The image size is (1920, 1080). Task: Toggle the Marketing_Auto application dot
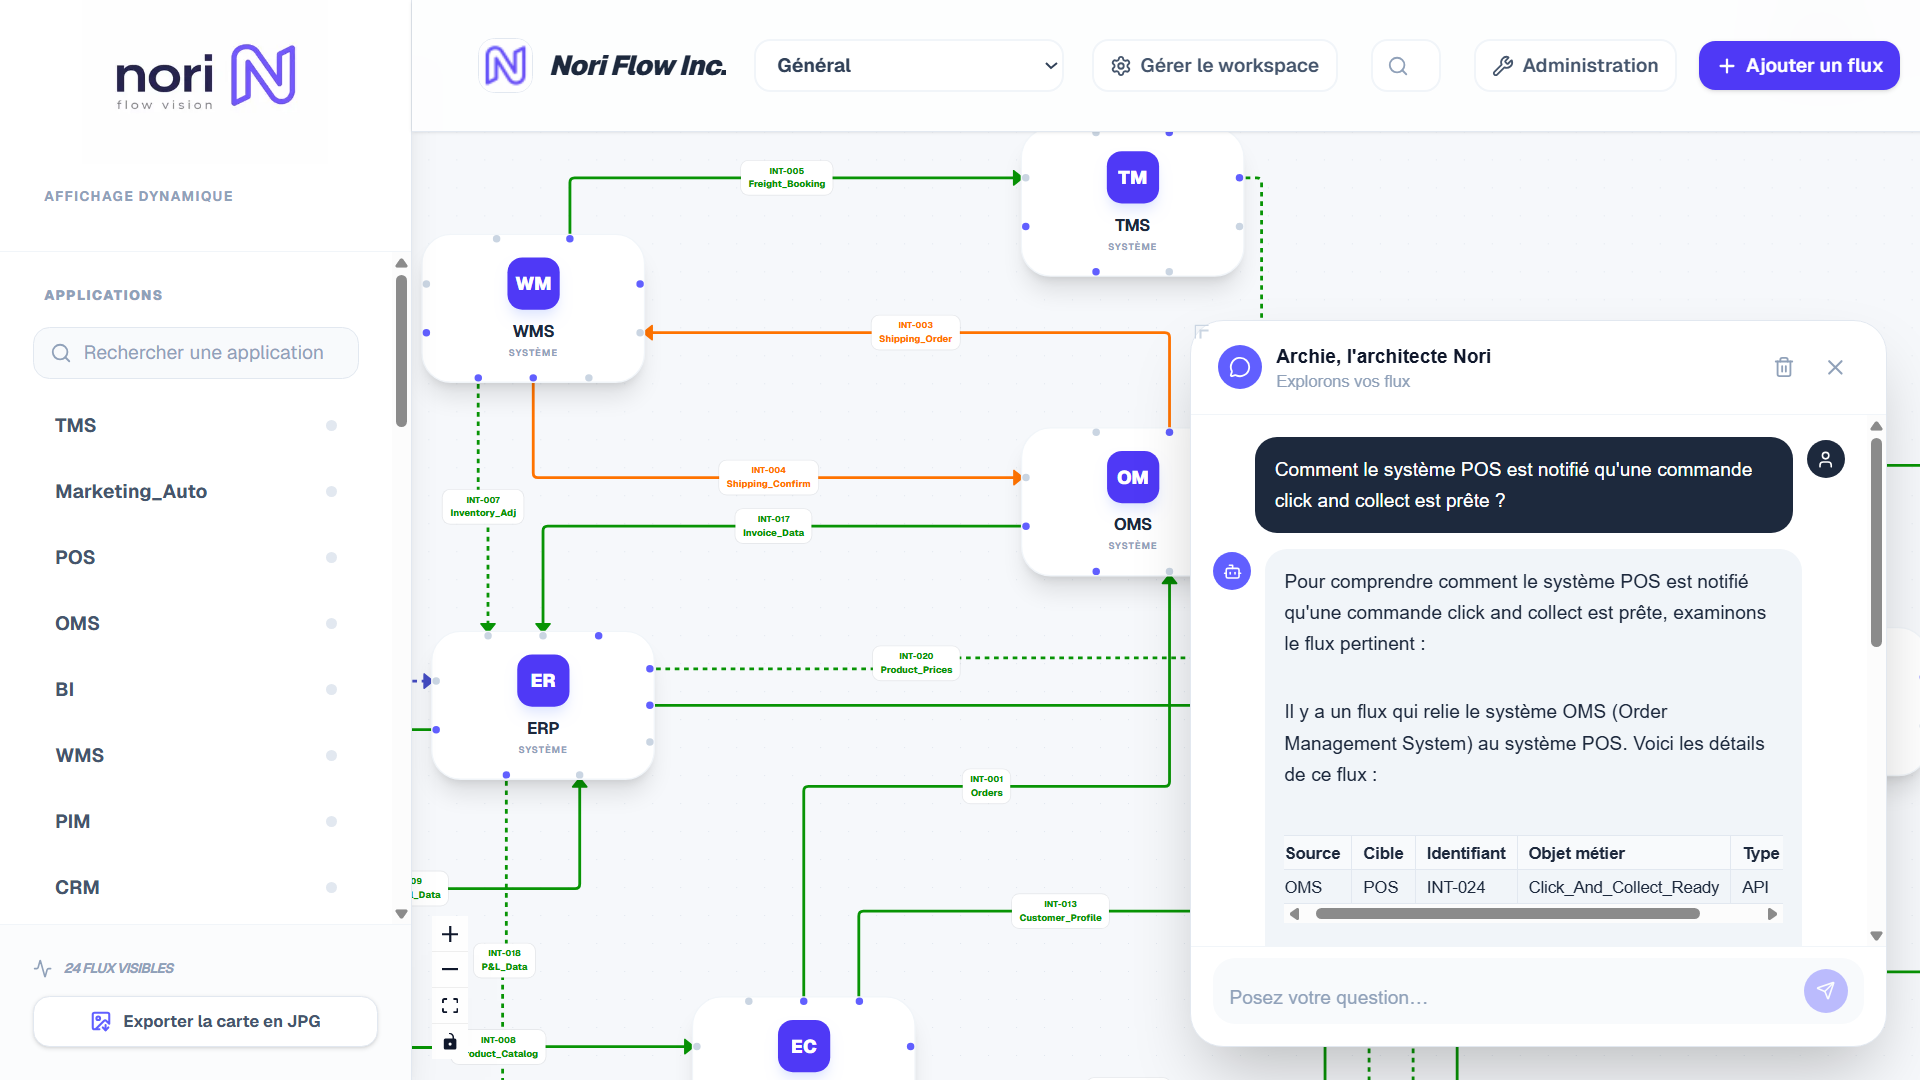pos(331,492)
